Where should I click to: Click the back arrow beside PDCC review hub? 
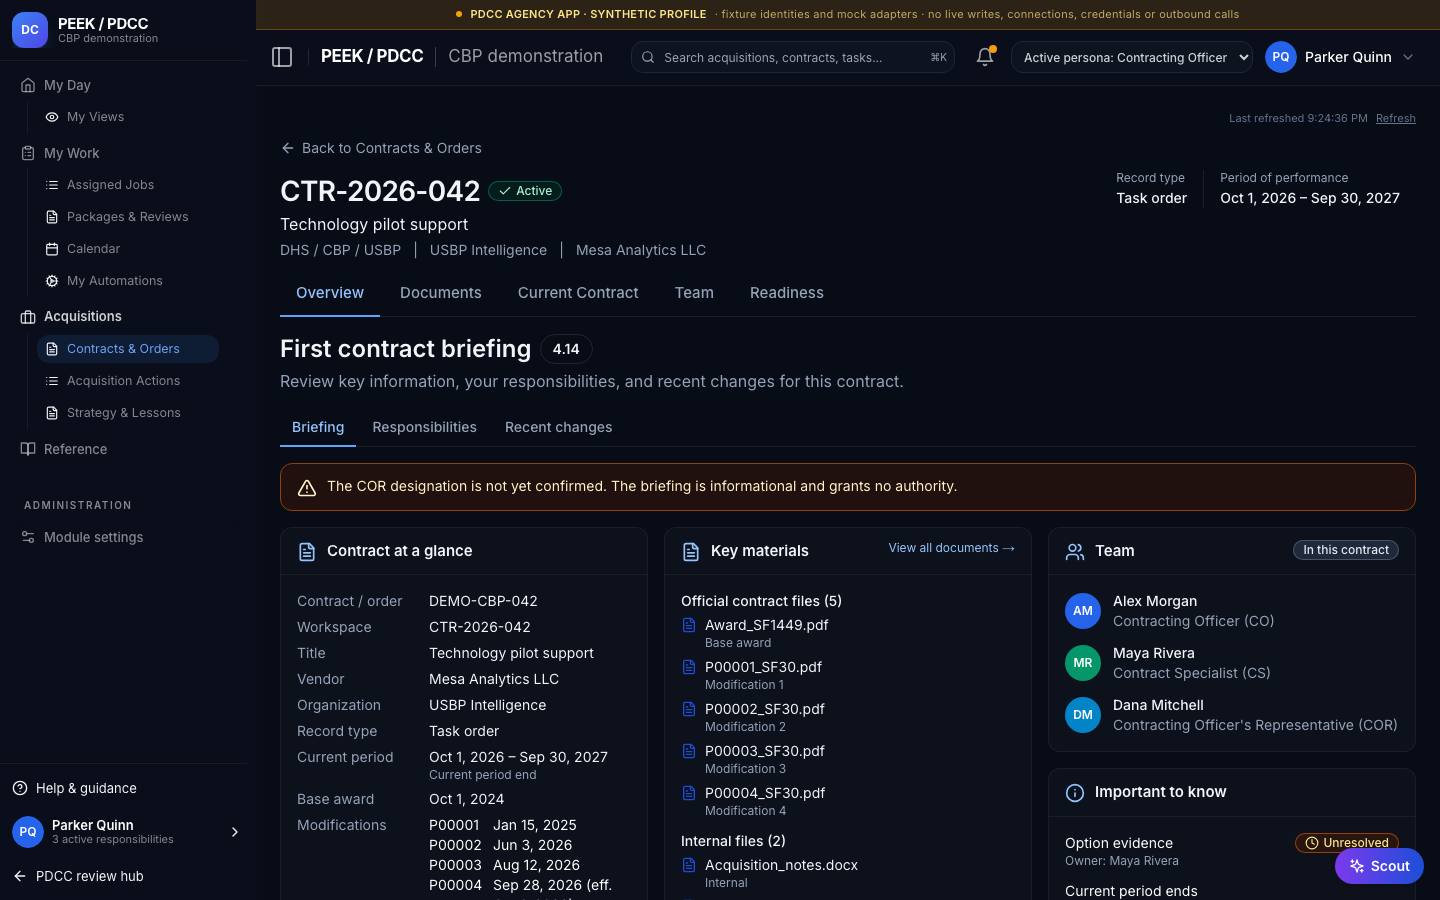tap(20, 876)
